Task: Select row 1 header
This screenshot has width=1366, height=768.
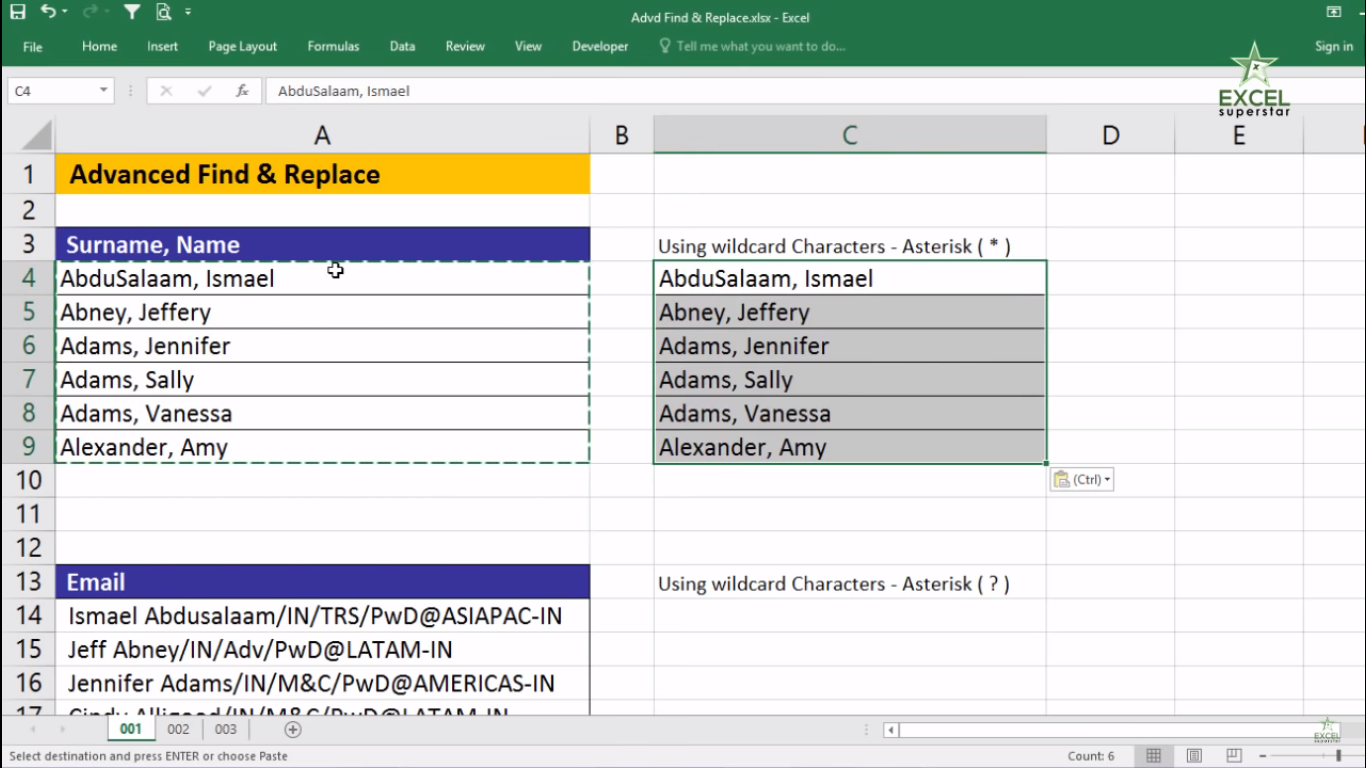Action: point(28,174)
